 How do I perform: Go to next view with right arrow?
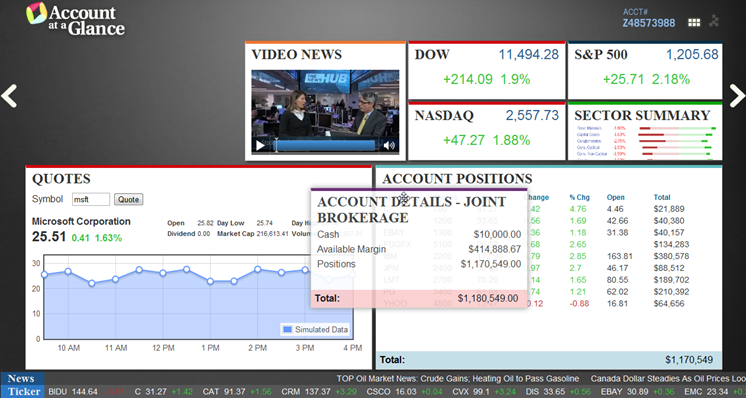click(737, 96)
